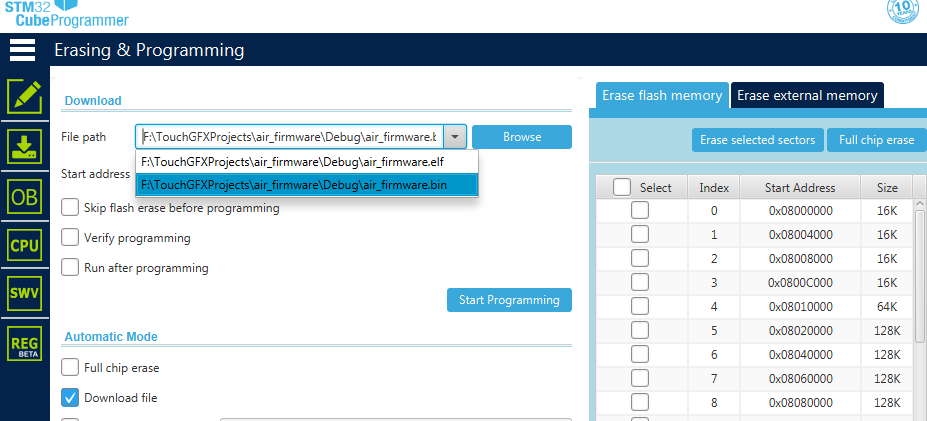Collapse the File path dropdown arrow
The height and width of the screenshot is (421, 927).
coord(455,137)
